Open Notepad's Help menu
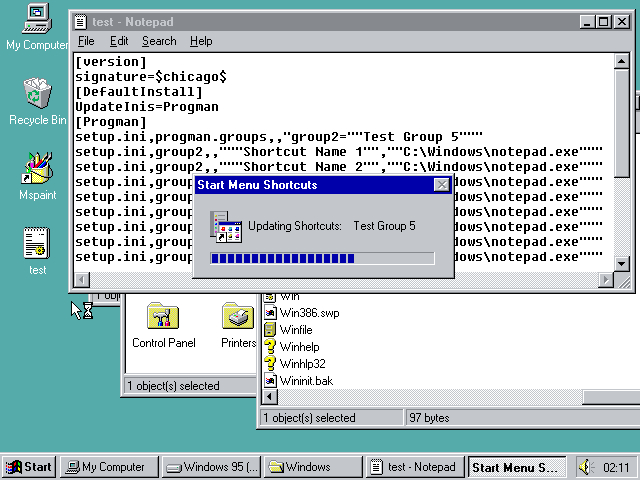 (x=201, y=41)
